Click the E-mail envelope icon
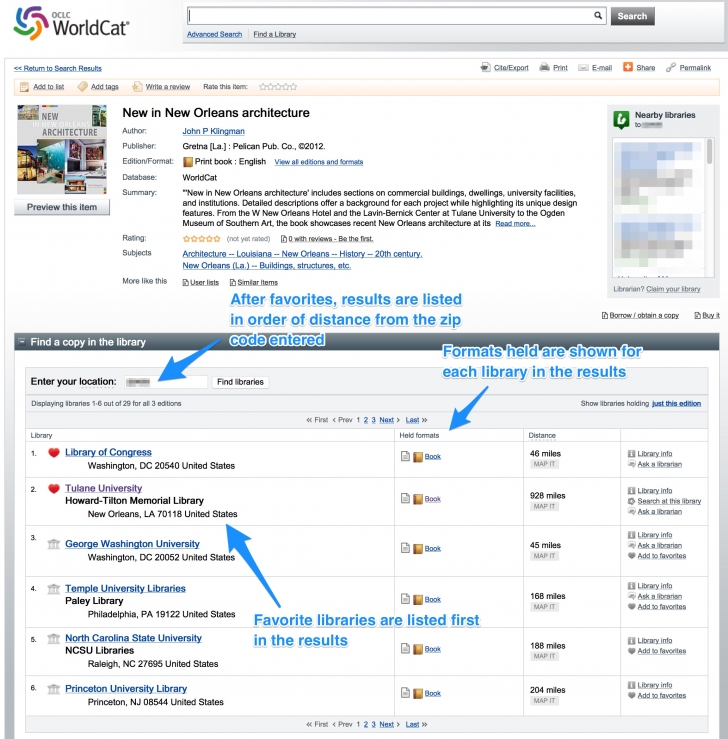Image resolution: width=728 pixels, height=739 pixels. (583, 67)
